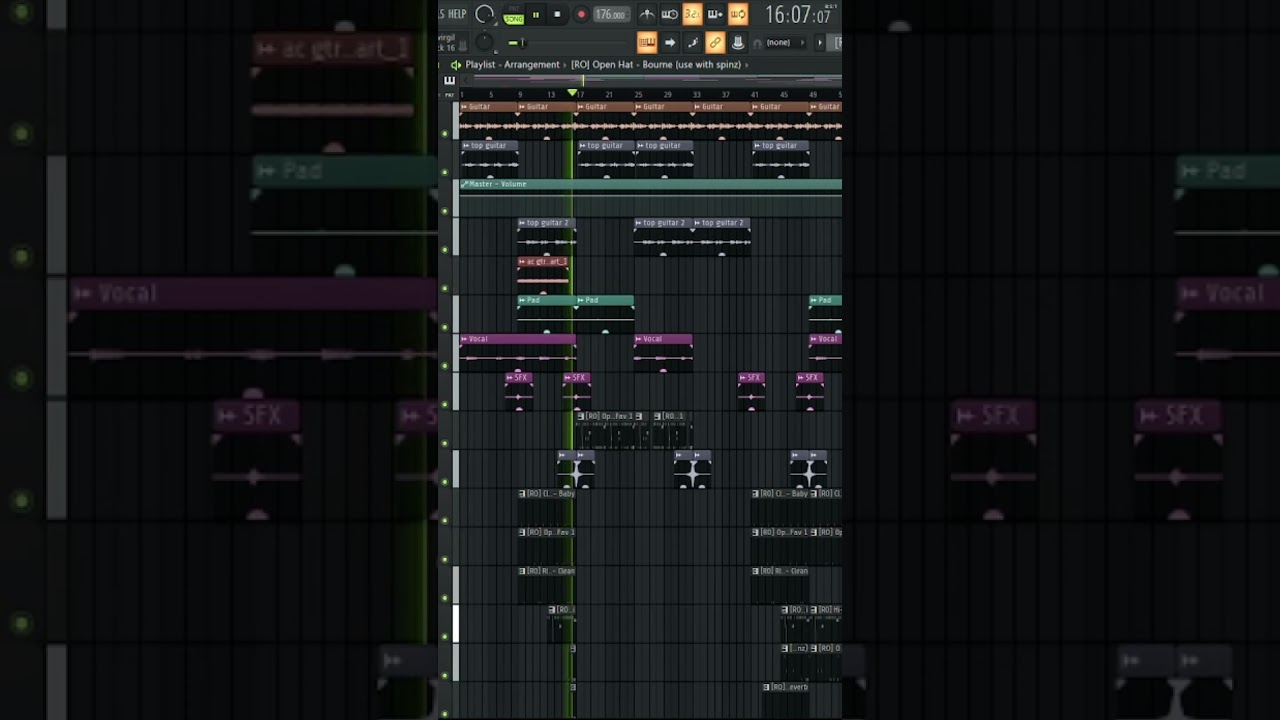The image size is (1280, 720).
Task: Toggle the multilink to controllers icon
Action: pos(715,42)
